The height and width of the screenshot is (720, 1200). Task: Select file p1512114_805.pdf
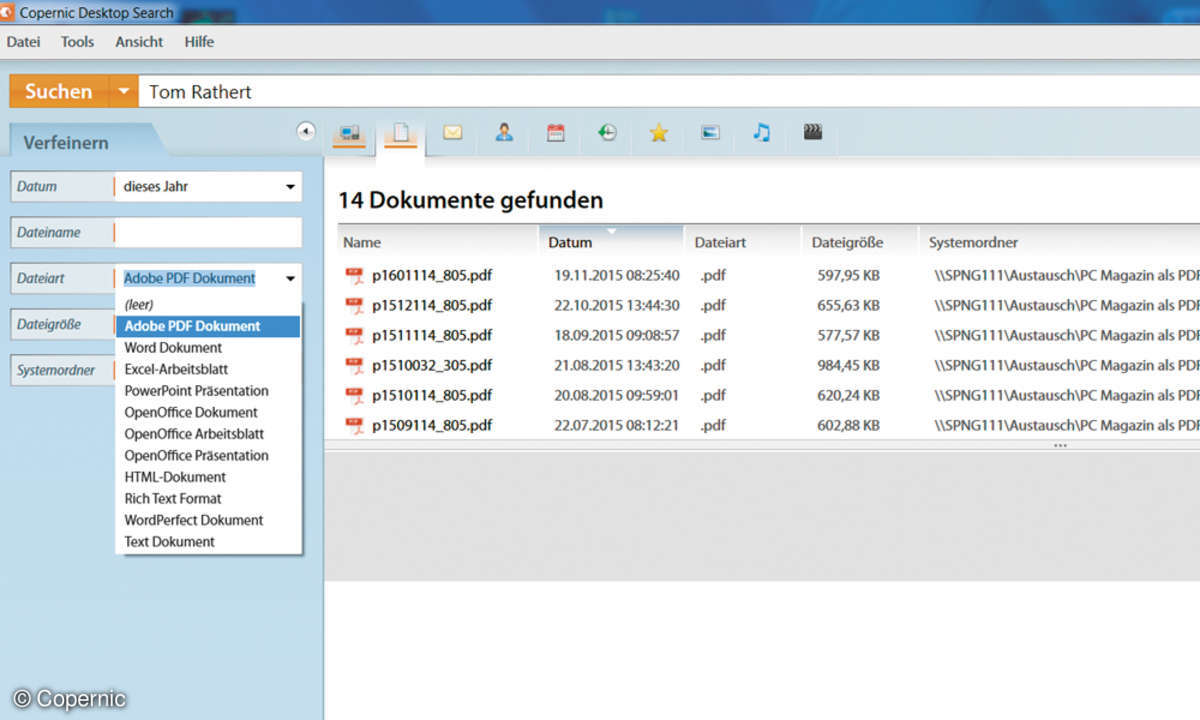(432, 305)
